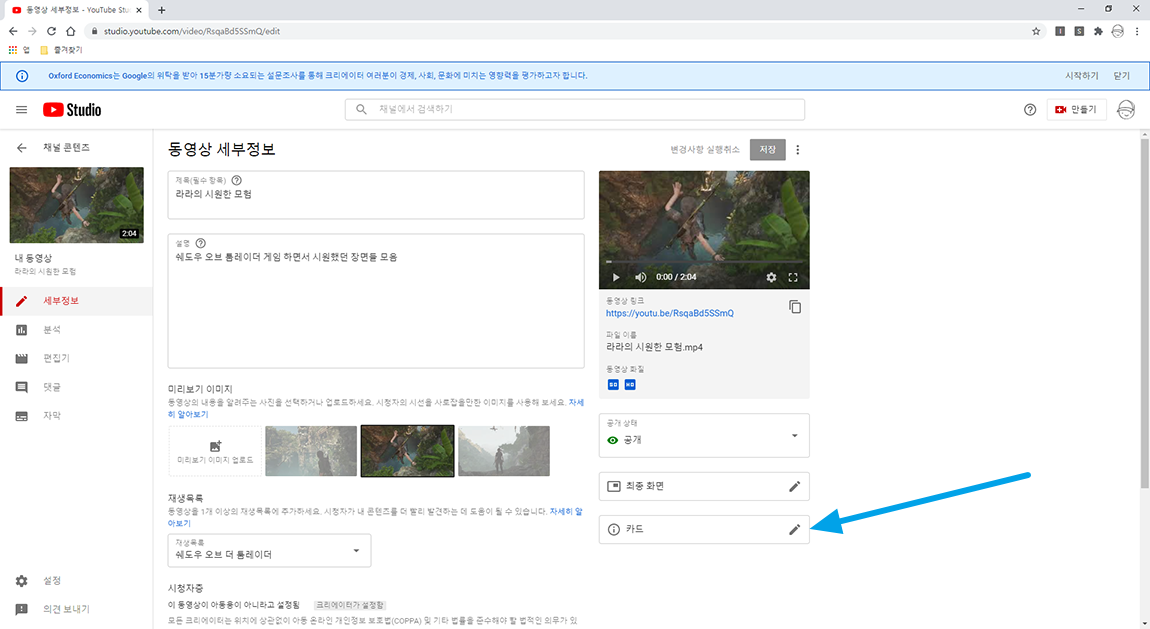Open 설정 settings in sidebar
The image size is (1150, 629).
pos(76,581)
